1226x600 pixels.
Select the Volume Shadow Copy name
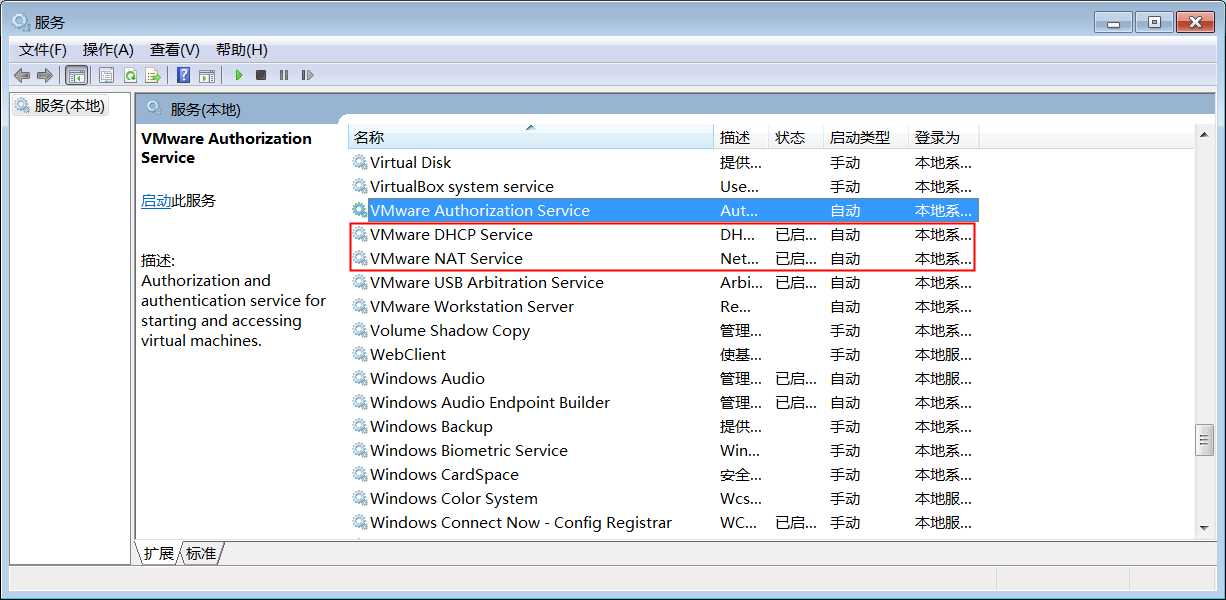[450, 330]
